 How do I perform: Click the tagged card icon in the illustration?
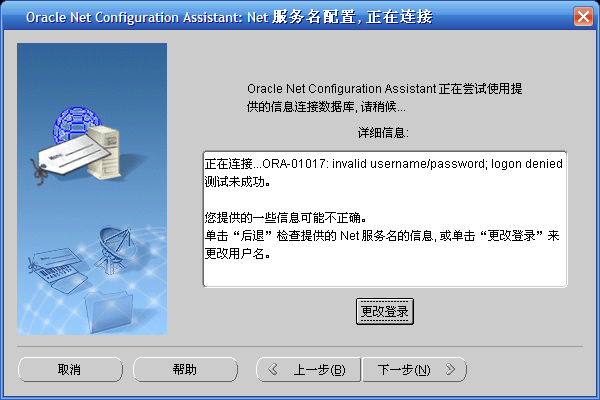(x=58, y=155)
